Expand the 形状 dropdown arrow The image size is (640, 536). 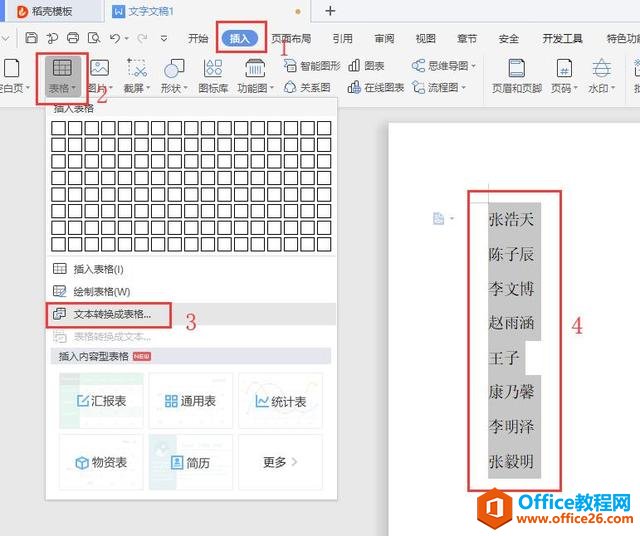click(185, 88)
